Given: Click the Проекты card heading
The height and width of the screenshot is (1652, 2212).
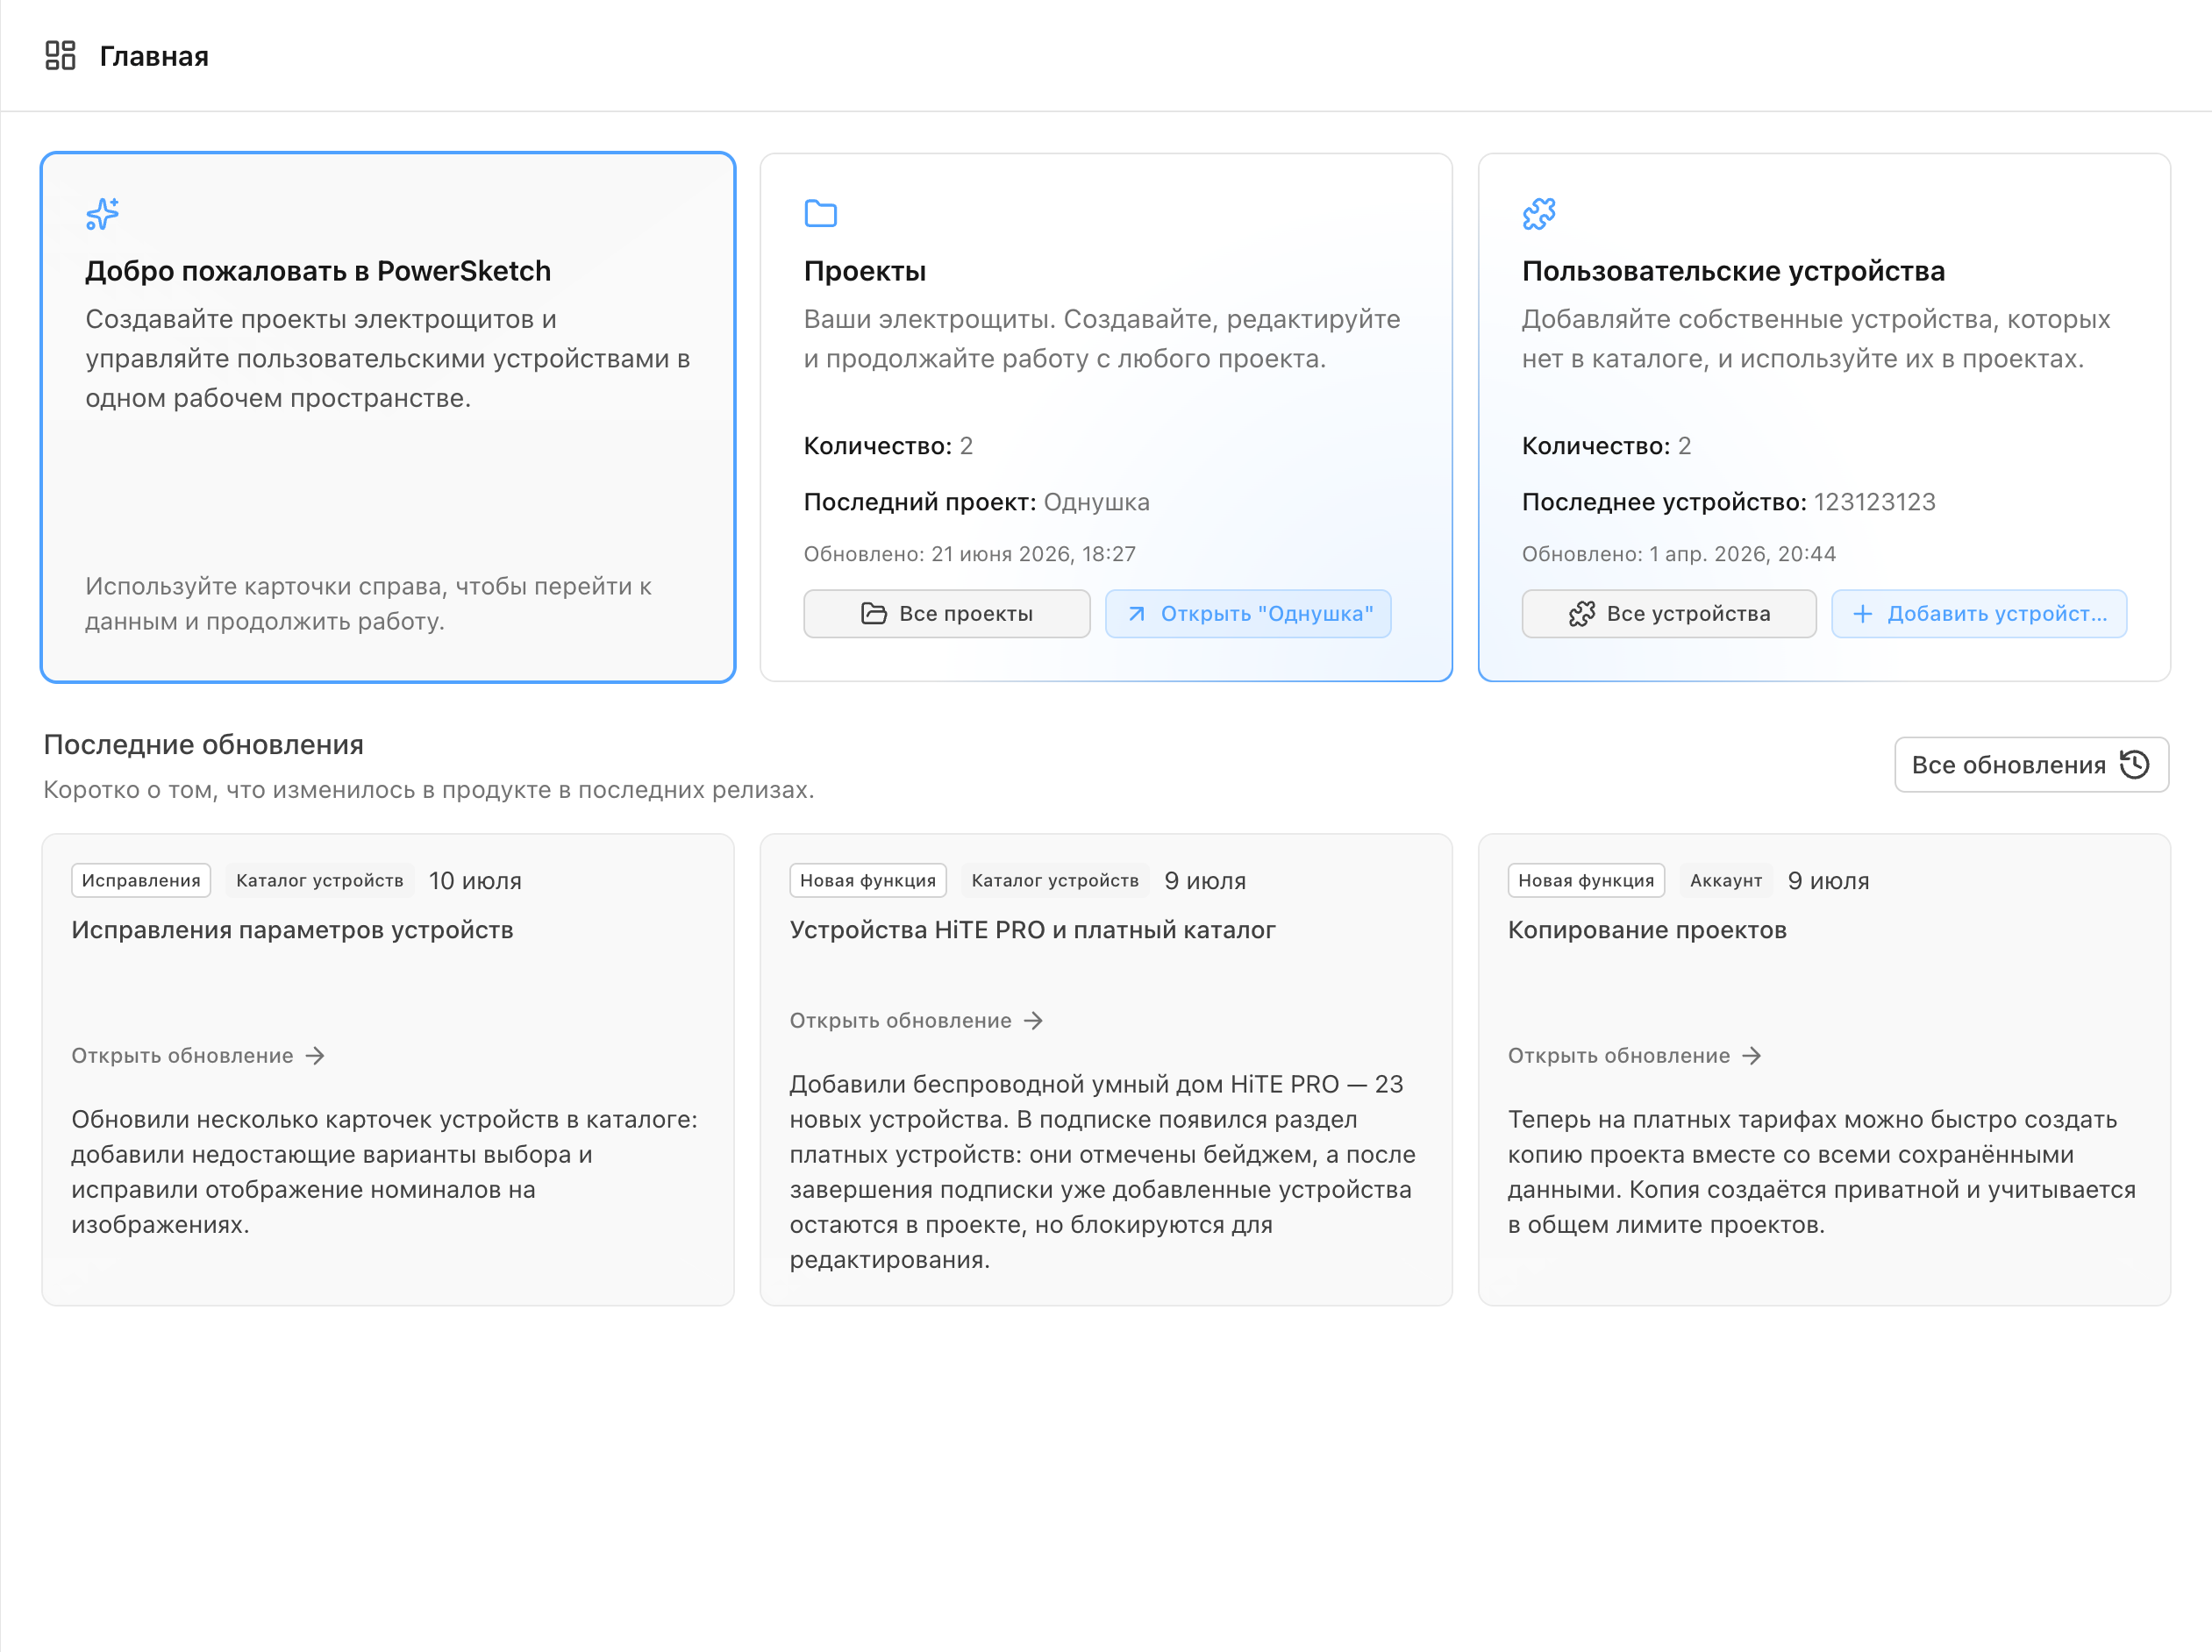Looking at the screenshot, I should tap(865, 271).
